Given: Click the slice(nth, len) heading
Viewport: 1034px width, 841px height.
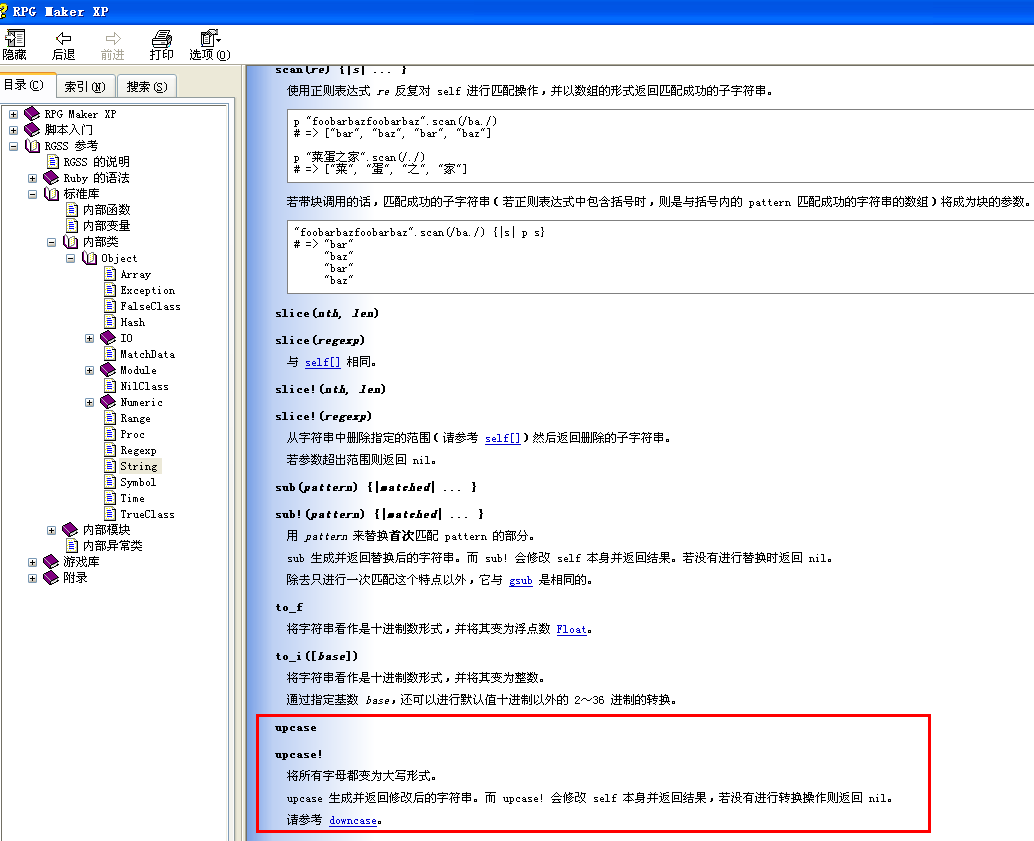Looking at the screenshot, I should pyautogui.click(x=327, y=313).
